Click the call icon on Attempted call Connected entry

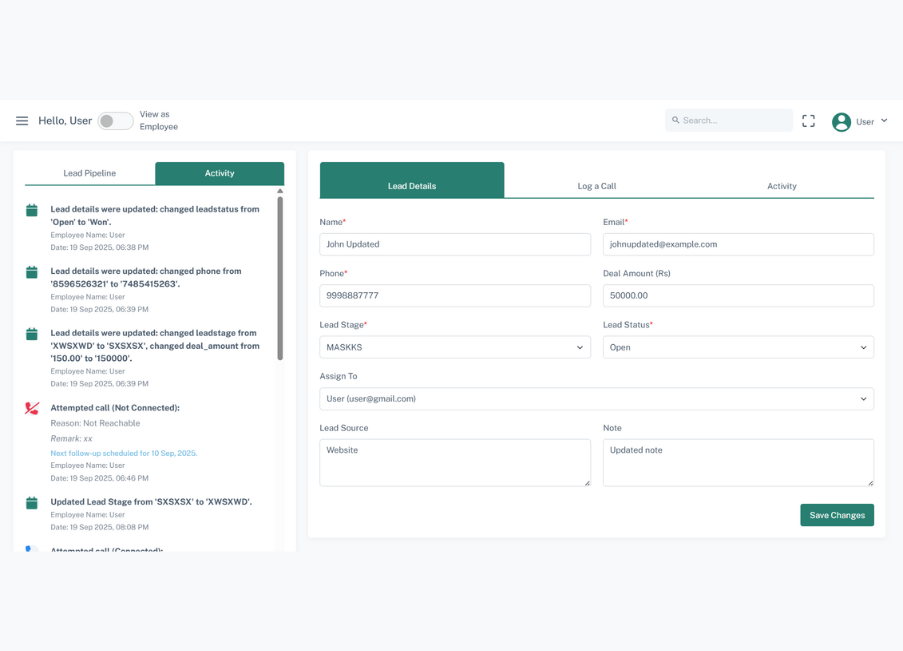[30, 549]
